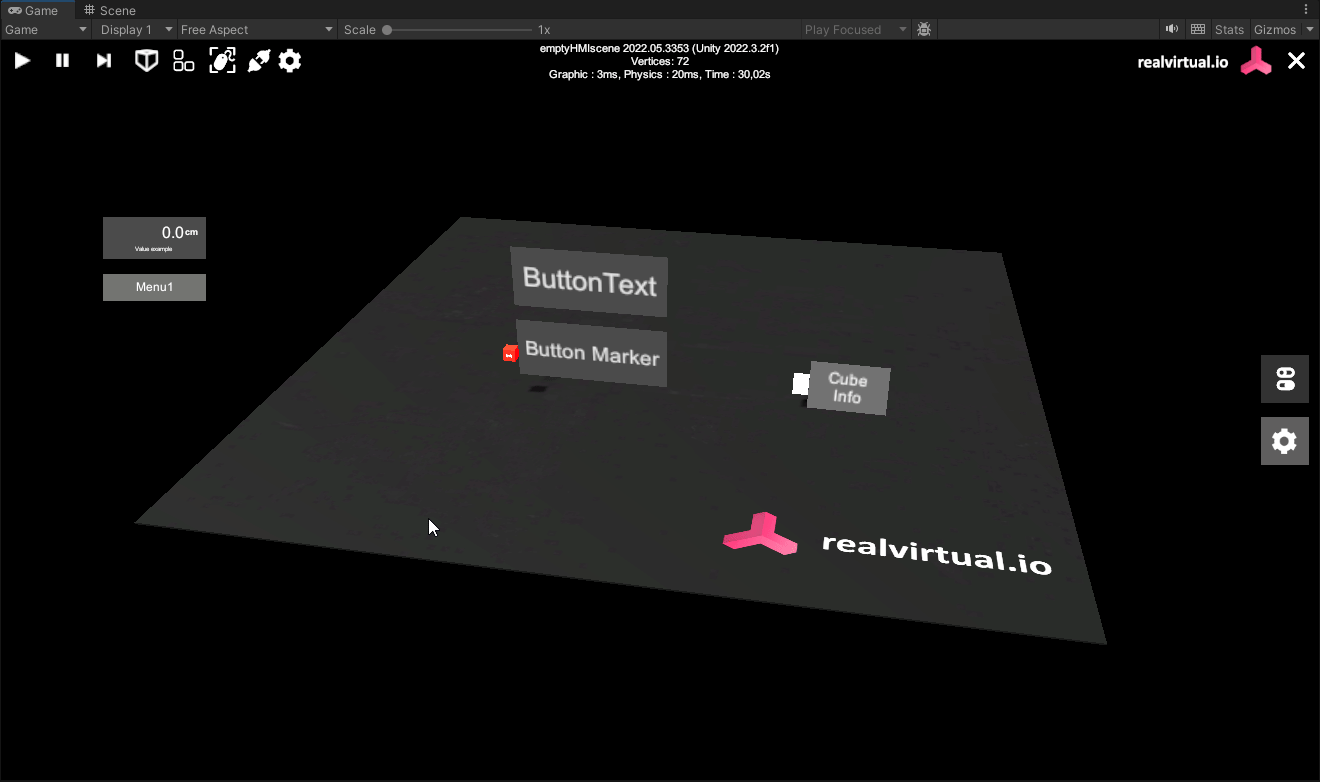Click the Scale slider handle
This screenshot has height=782, width=1320.
[x=387, y=30]
